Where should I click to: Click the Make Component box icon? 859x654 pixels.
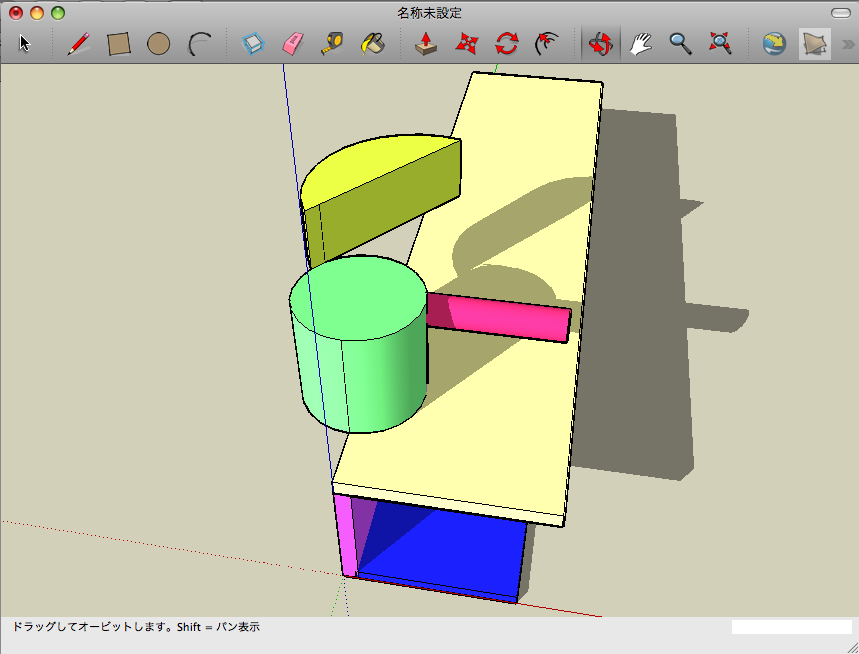pos(253,44)
